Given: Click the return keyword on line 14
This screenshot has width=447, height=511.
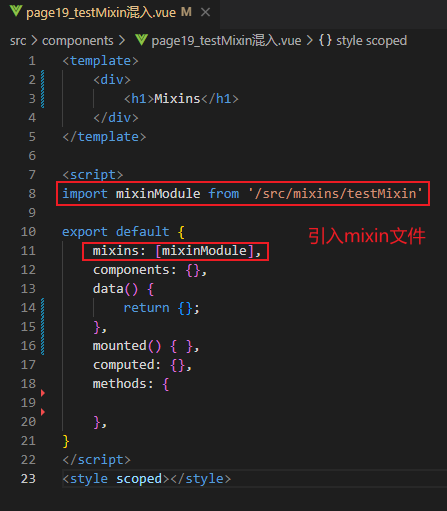Looking at the screenshot, I should 146,308.
